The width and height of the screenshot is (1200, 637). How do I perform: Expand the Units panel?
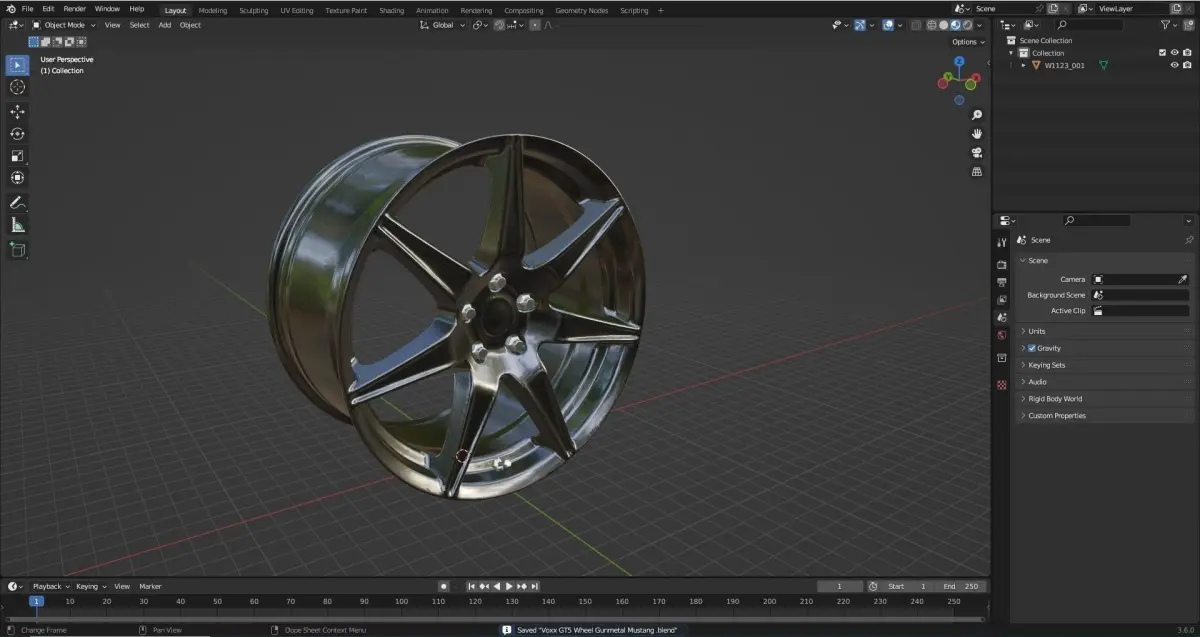1105,331
